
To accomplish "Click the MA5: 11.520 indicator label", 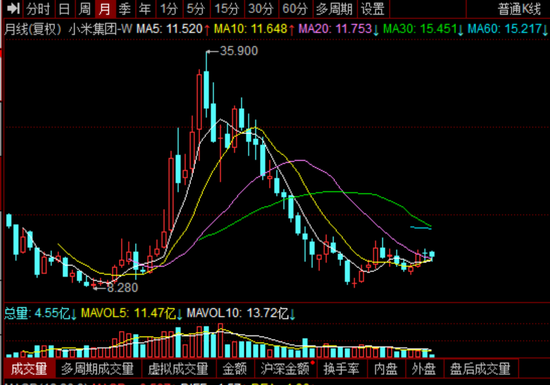I will pos(173,29).
